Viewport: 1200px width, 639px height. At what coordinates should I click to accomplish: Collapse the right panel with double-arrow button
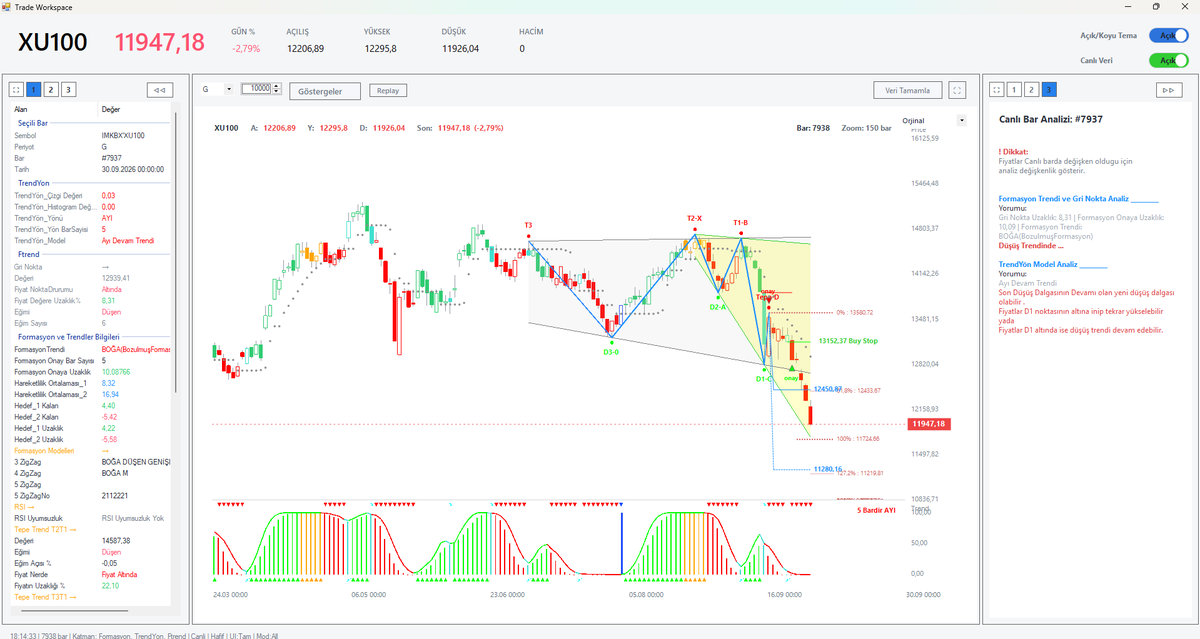[x=1167, y=90]
